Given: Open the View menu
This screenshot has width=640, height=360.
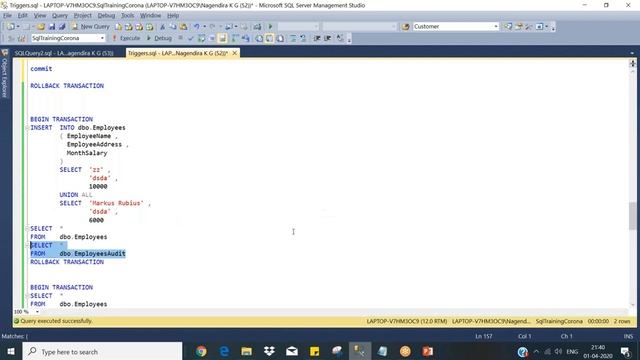Looking at the screenshot, I should click(x=40, y=16).
